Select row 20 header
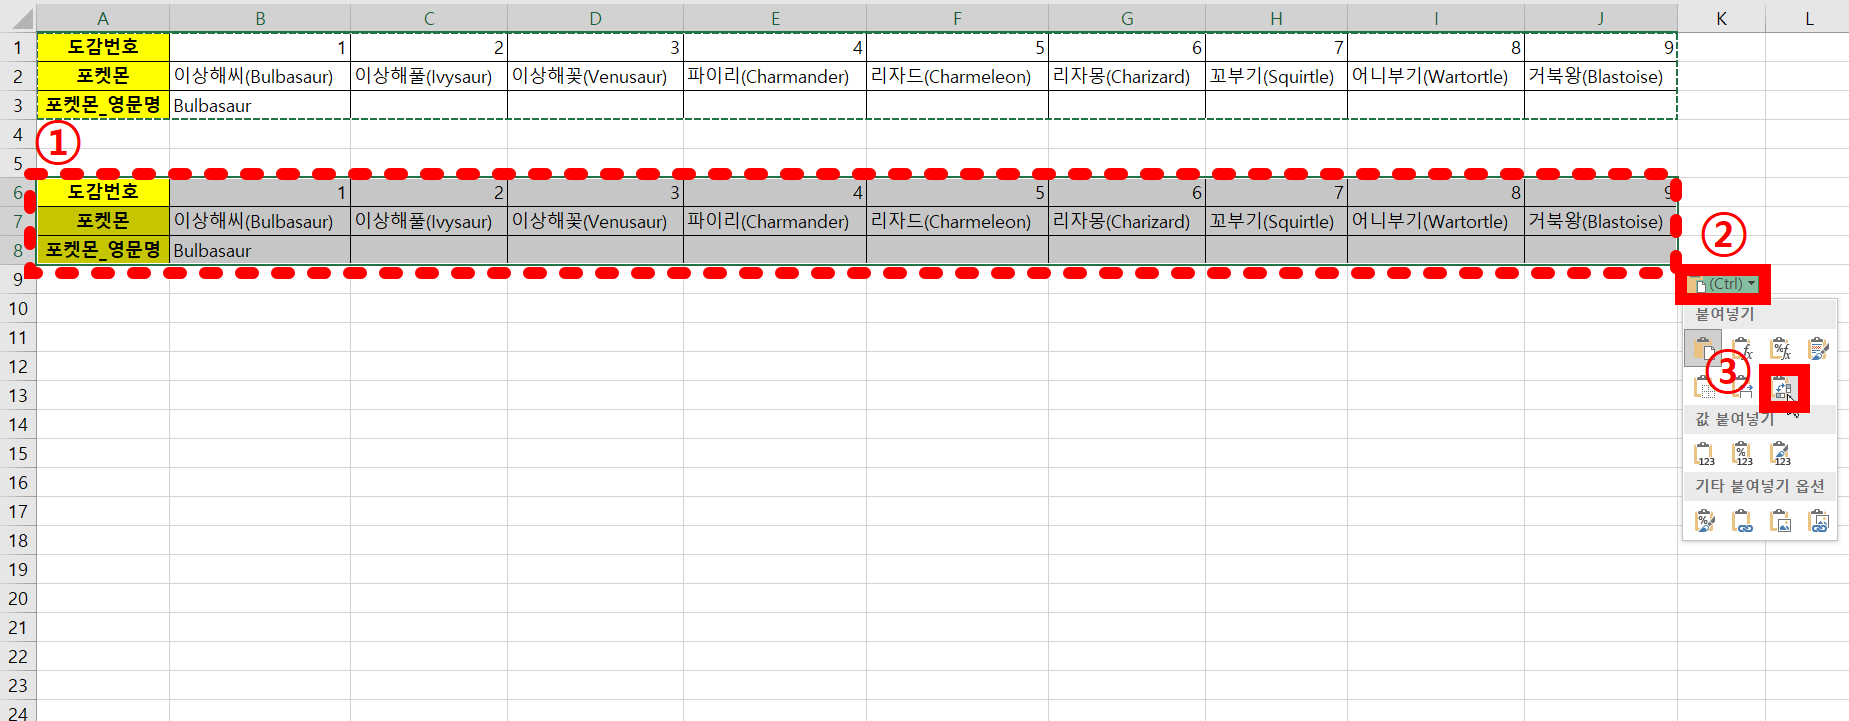This screenshot has height=721, width=1849. (18, 598)
